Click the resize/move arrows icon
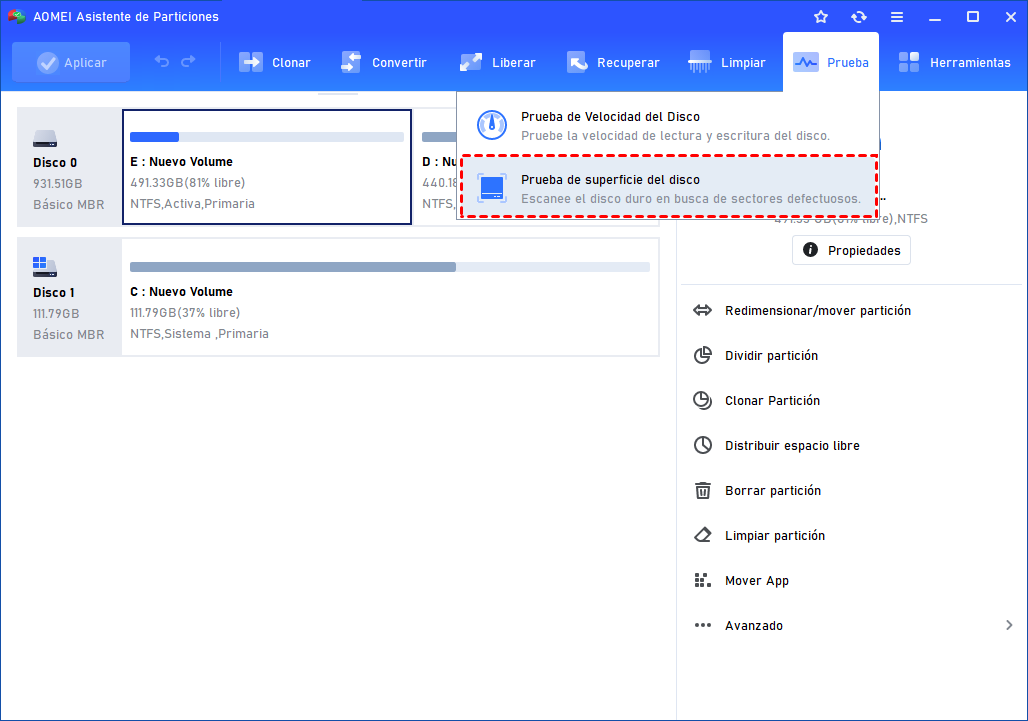The image size is (1028, 721). (x=703, y=311)
